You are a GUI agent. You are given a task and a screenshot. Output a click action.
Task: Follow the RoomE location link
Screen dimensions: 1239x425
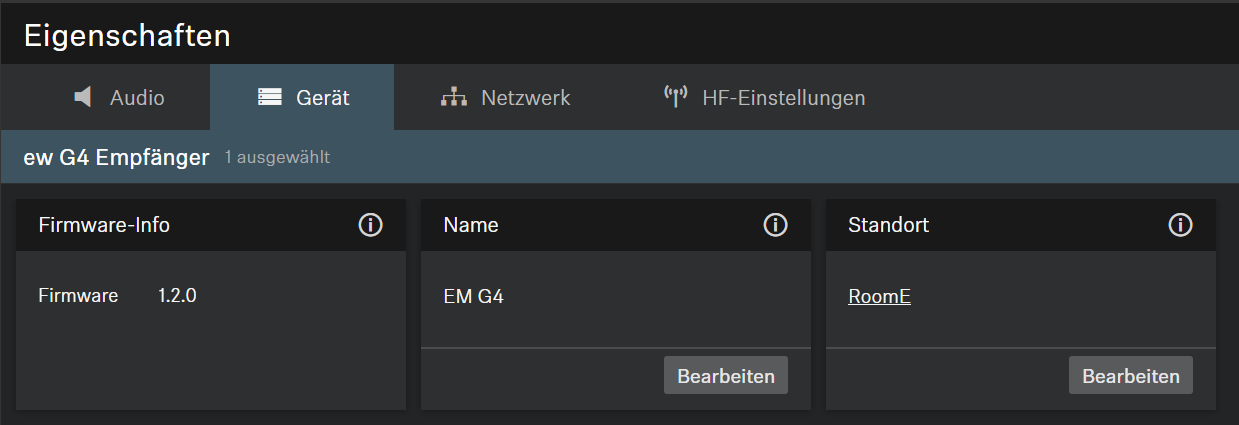pos(879,297)
